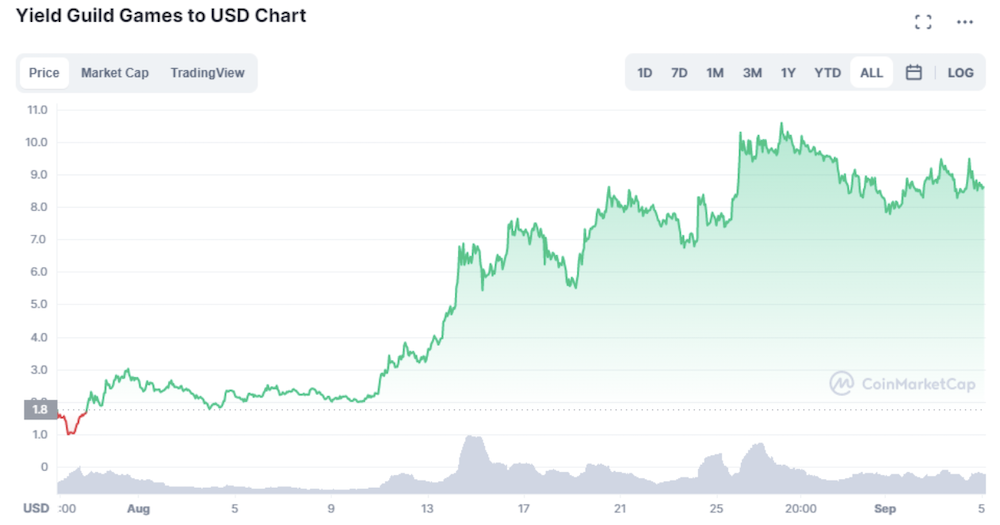Click the Sep label on the time axis
The width and height of the screenshot is (1000, 525).
(x=885, y=508)
